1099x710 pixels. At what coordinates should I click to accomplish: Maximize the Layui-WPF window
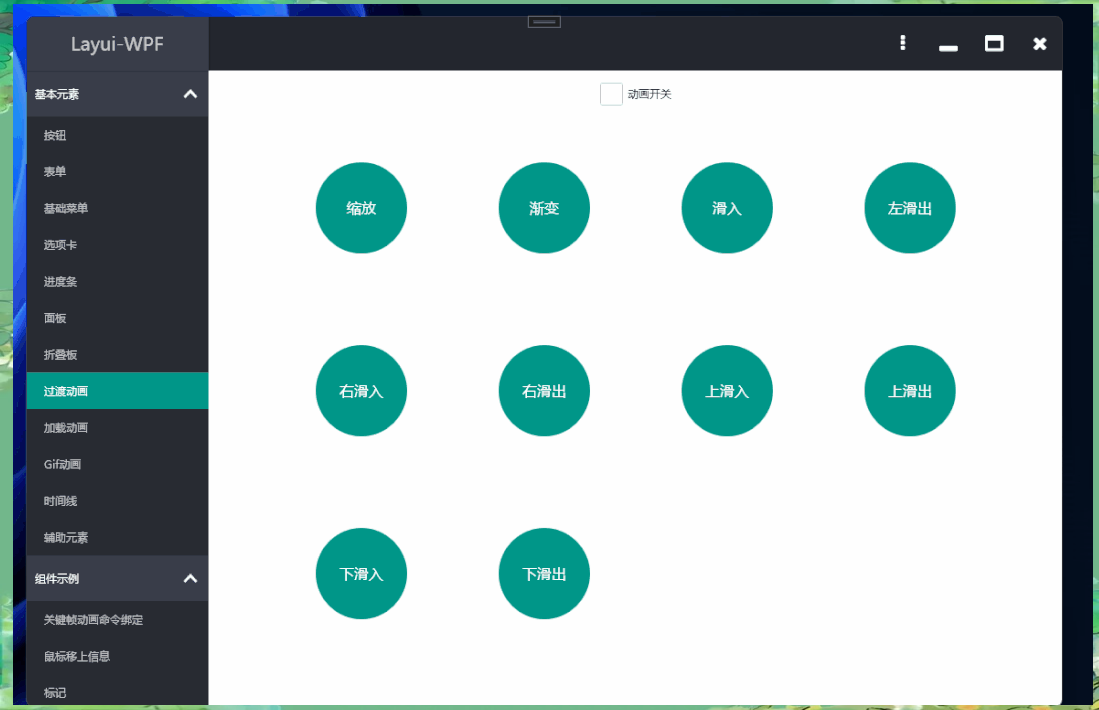point(994,43)
